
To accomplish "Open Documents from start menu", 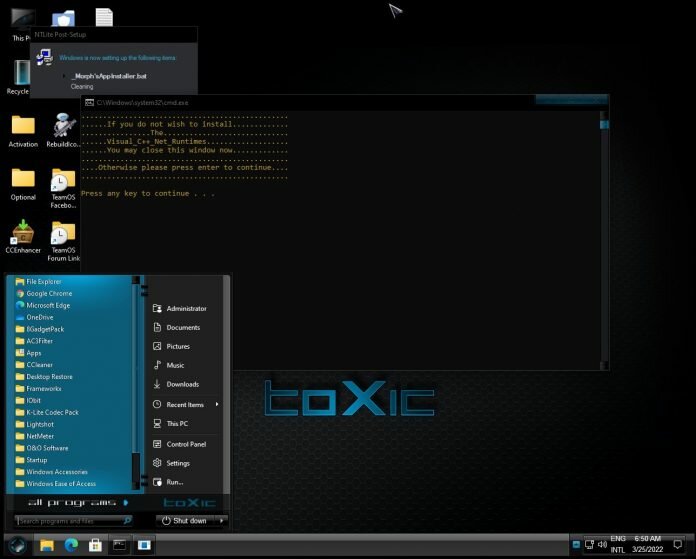I will [x=176, y=328].
